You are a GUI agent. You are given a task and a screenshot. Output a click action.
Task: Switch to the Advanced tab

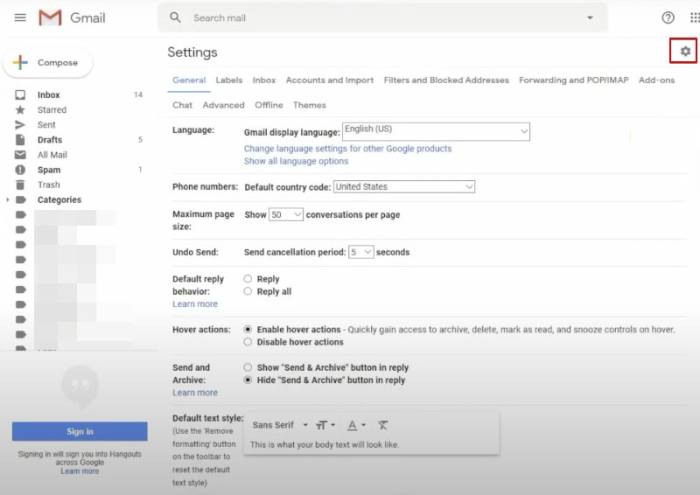(x=223, y=105)
